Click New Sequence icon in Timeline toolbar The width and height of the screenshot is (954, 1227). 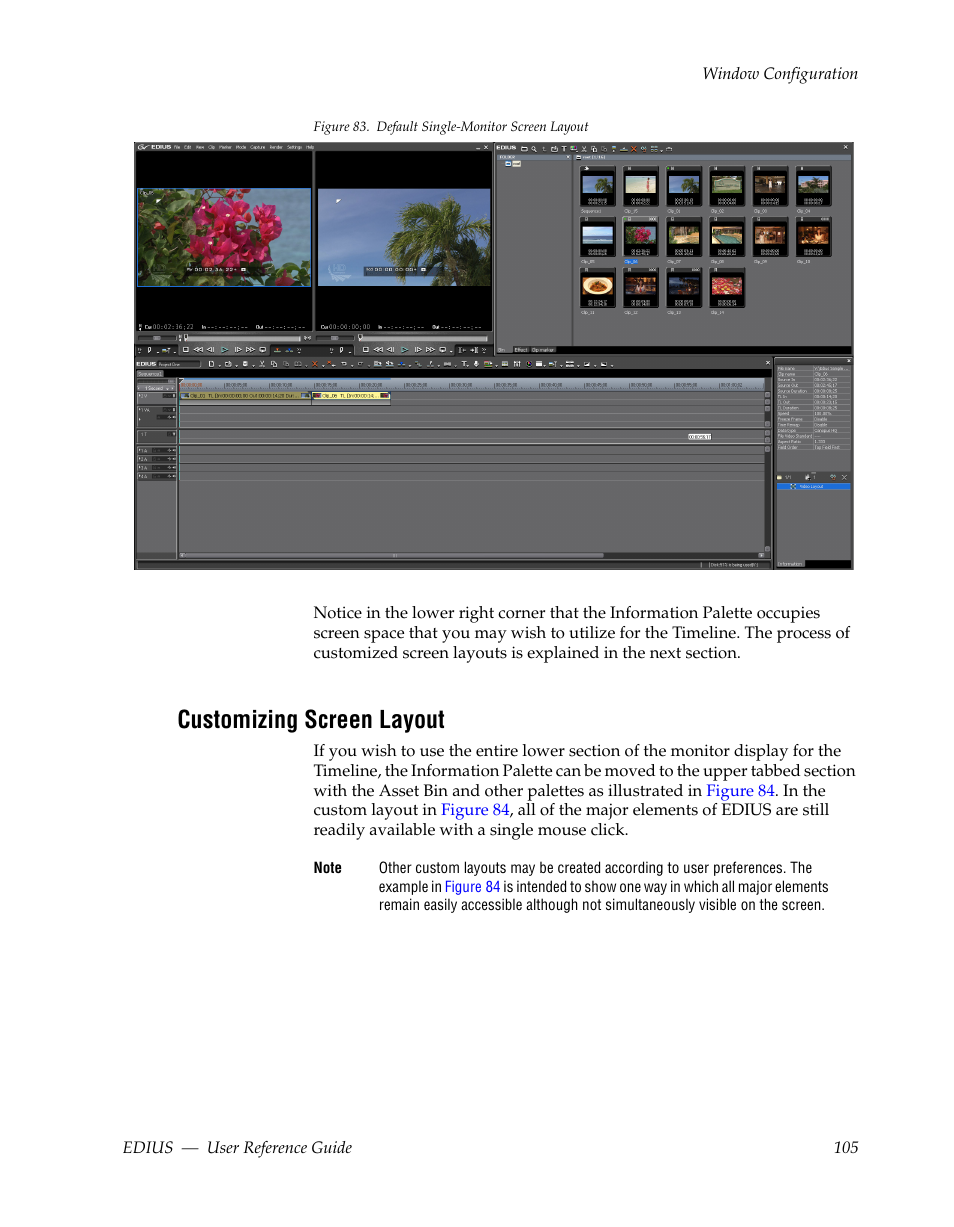(x=211, y=364)
